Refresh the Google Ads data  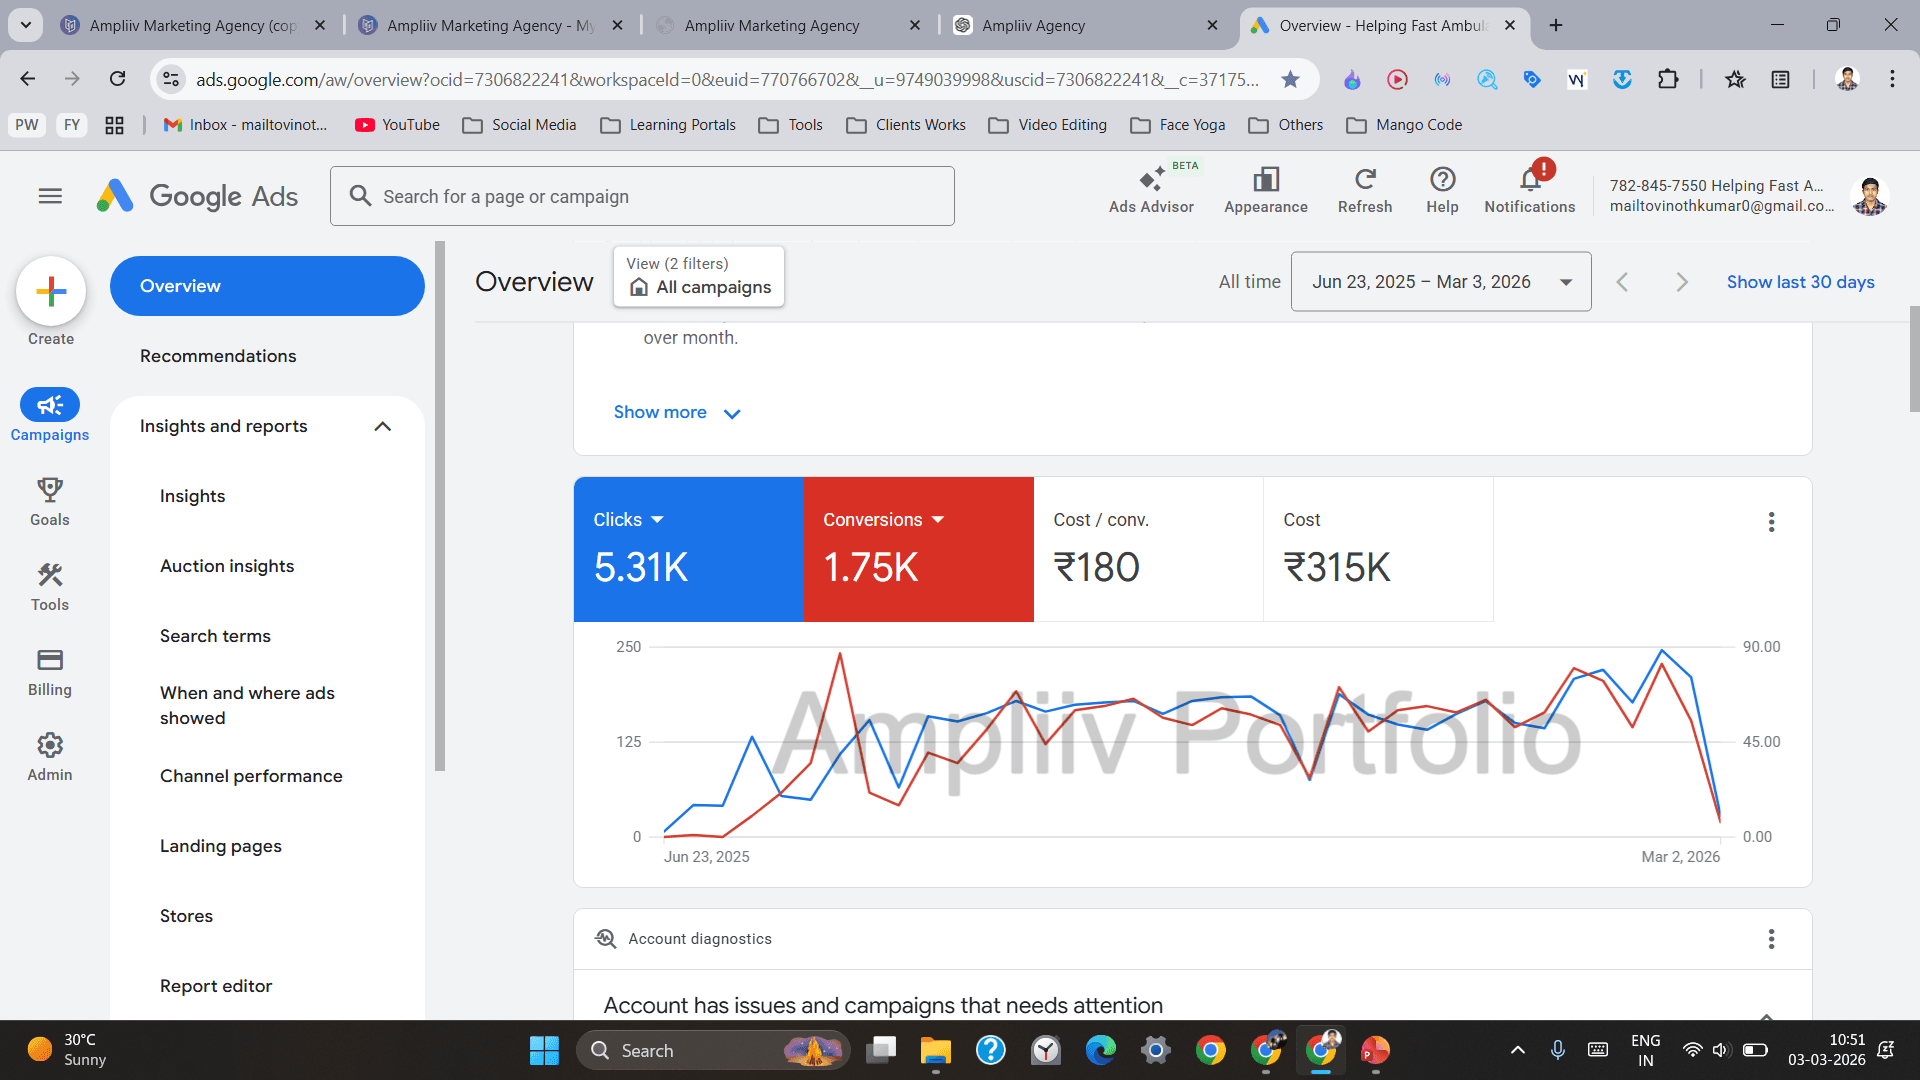[x=1365, y=190]
